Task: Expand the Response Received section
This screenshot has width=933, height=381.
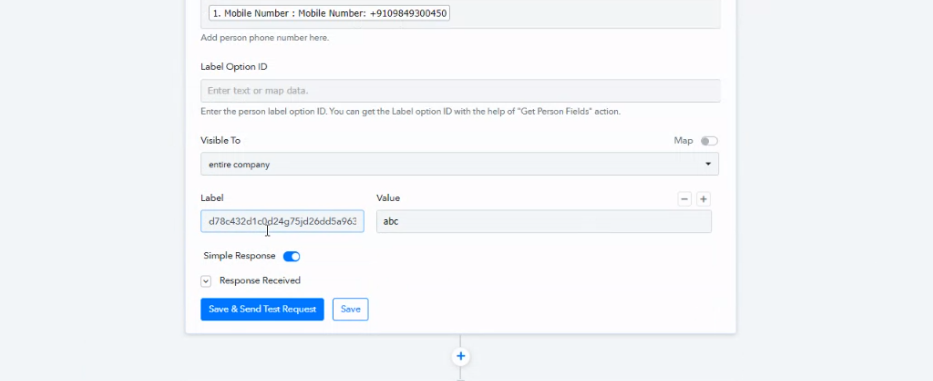Action: tap(206, 281)
